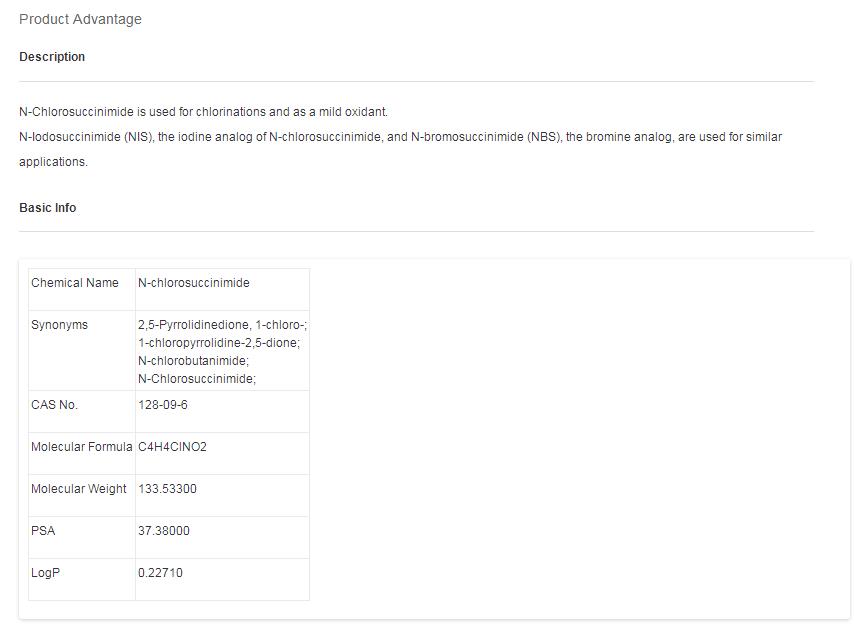Click the PSA value 37.38000
The image size is (855, 632).
[x=163, y=531]
